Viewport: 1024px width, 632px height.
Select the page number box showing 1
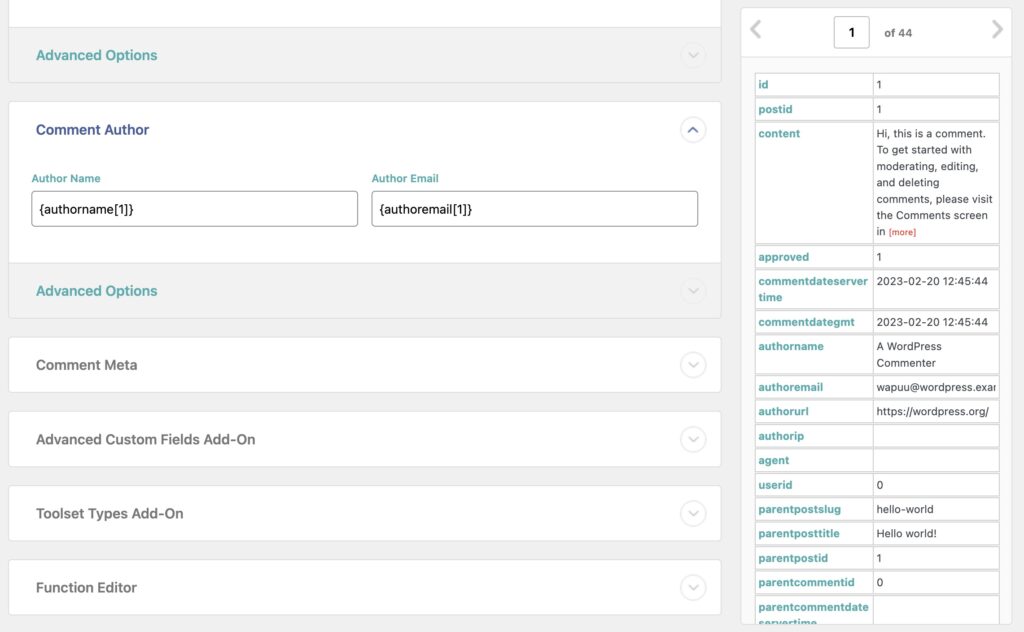point(851,31)
